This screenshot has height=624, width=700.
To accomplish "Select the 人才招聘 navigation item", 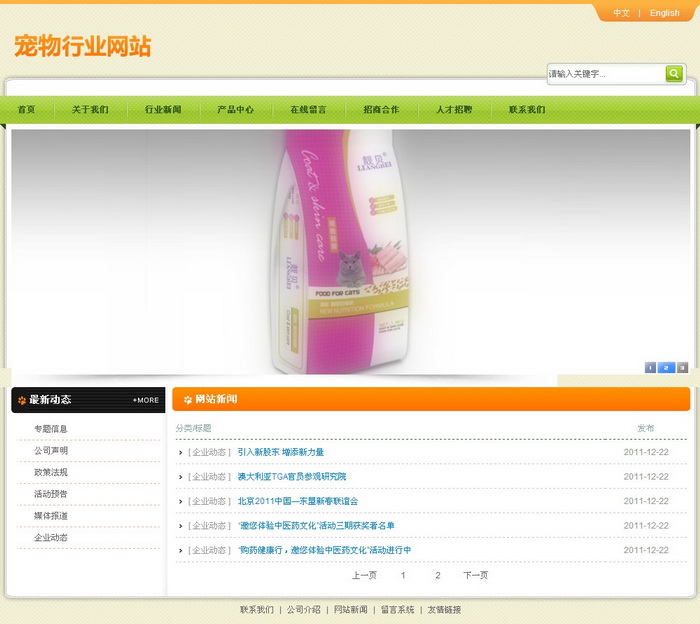I will (x=453, y=110).
